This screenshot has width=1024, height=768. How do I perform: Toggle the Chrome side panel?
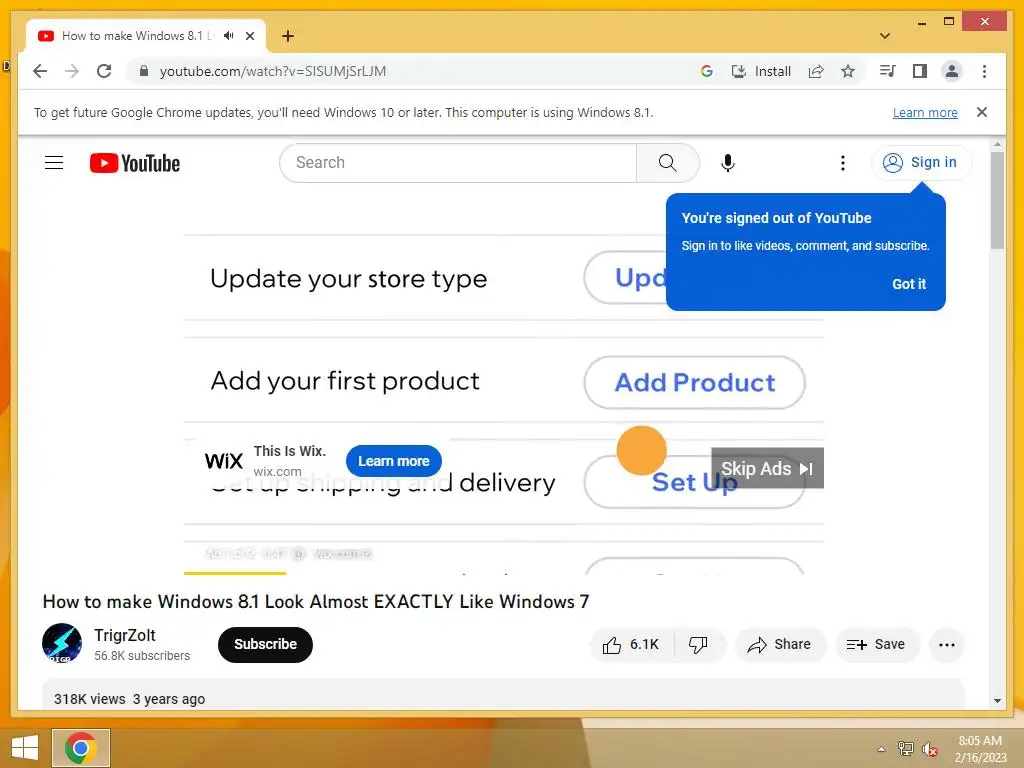click(x=920, y=71)
